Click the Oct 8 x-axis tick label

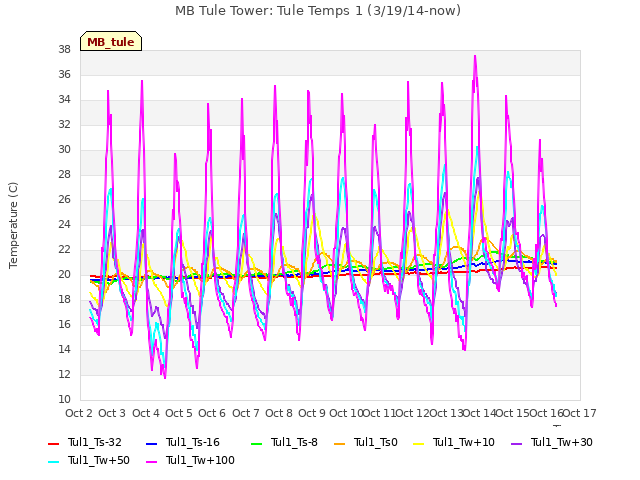[279, 413]
